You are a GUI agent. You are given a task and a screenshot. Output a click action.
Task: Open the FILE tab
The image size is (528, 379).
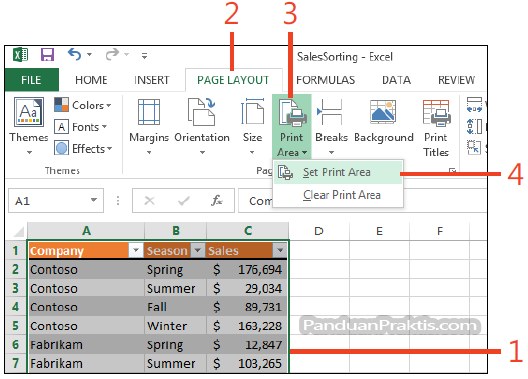coord(31,80)
